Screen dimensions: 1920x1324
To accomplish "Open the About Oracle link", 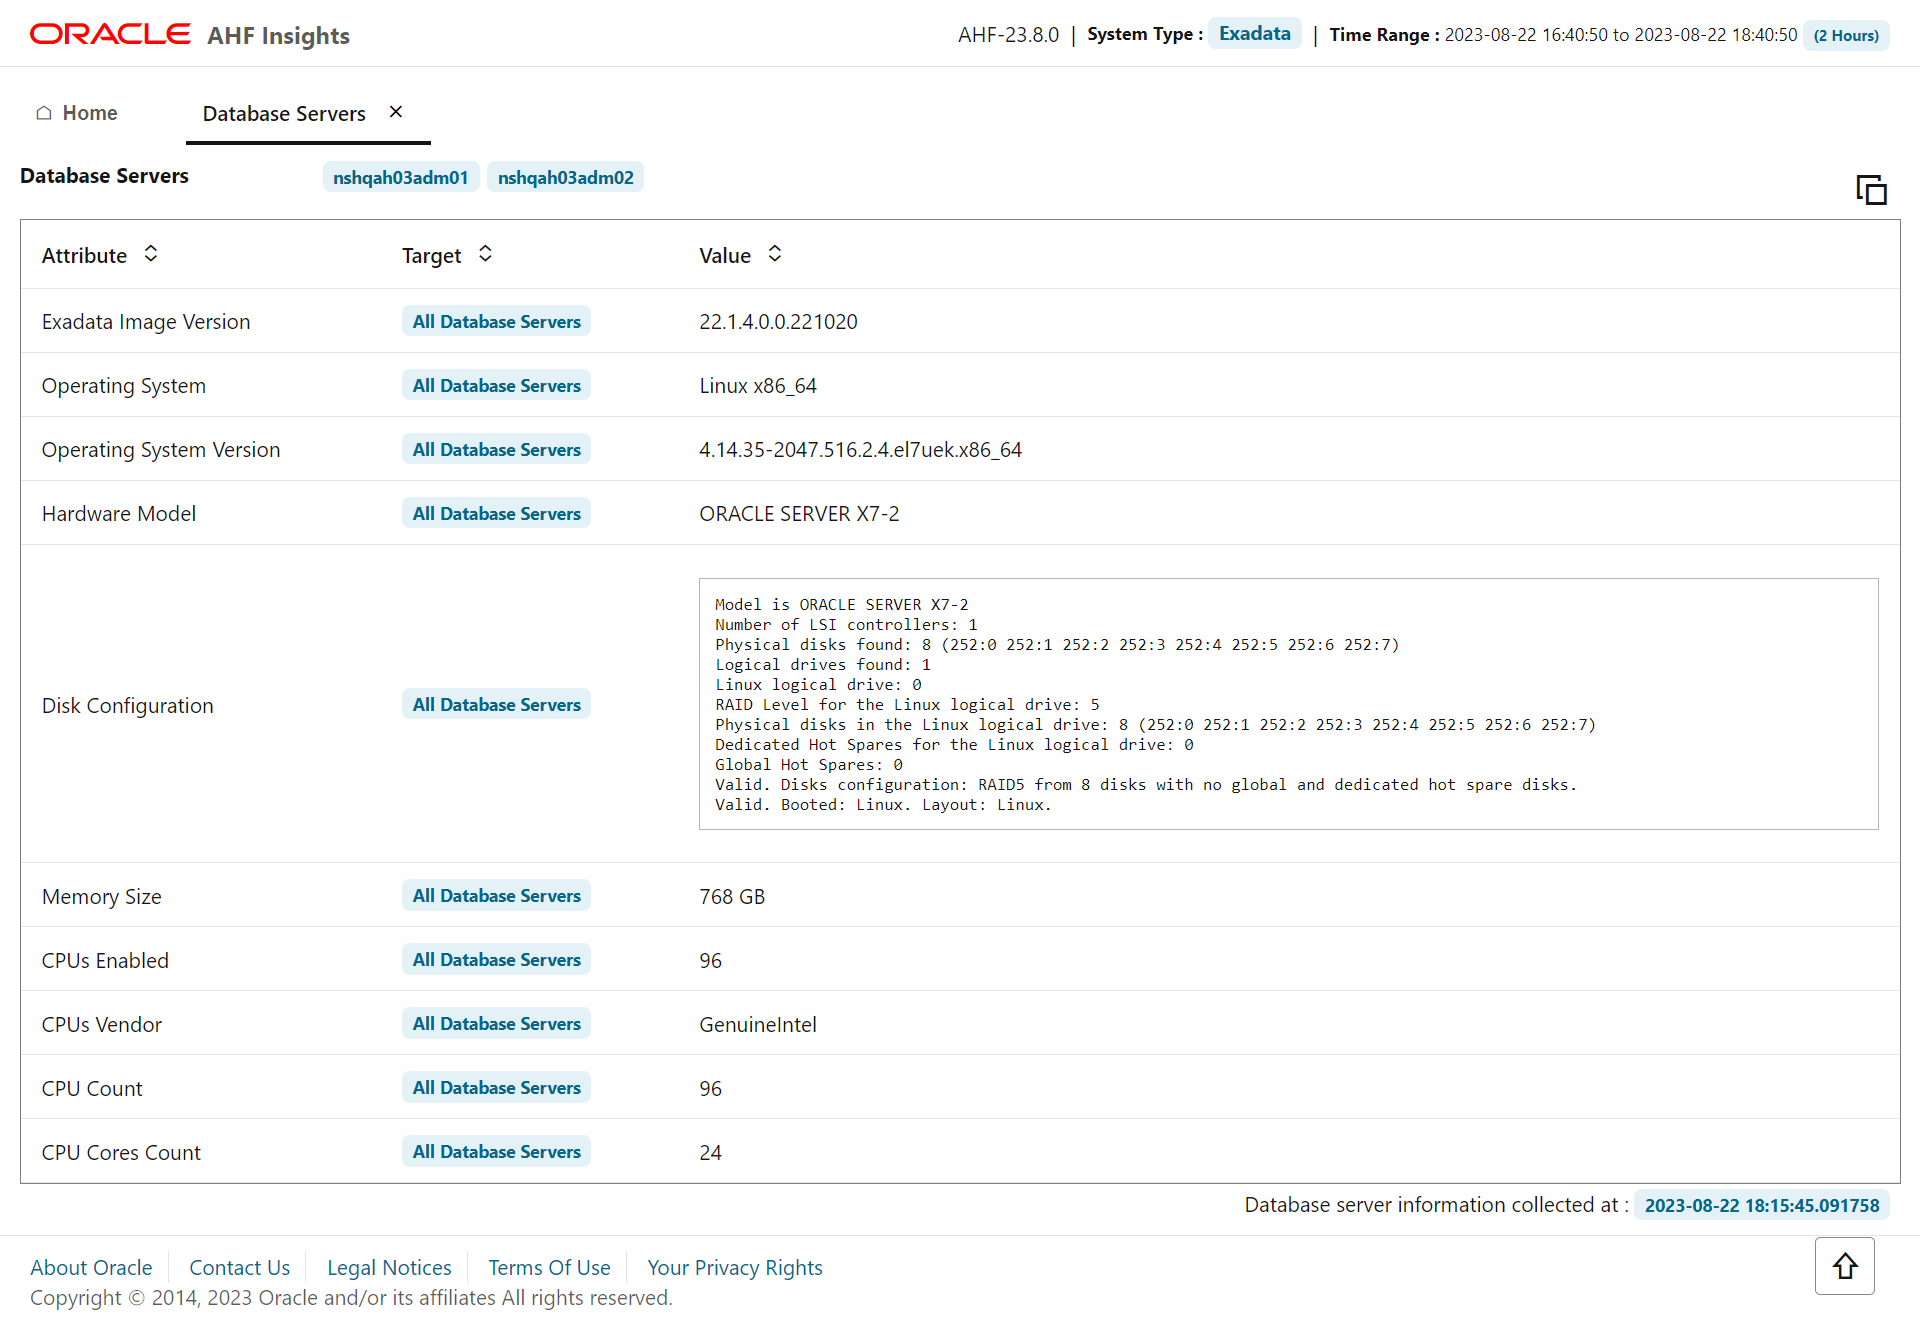I will pyautogui.click(x=91, y=1268).
